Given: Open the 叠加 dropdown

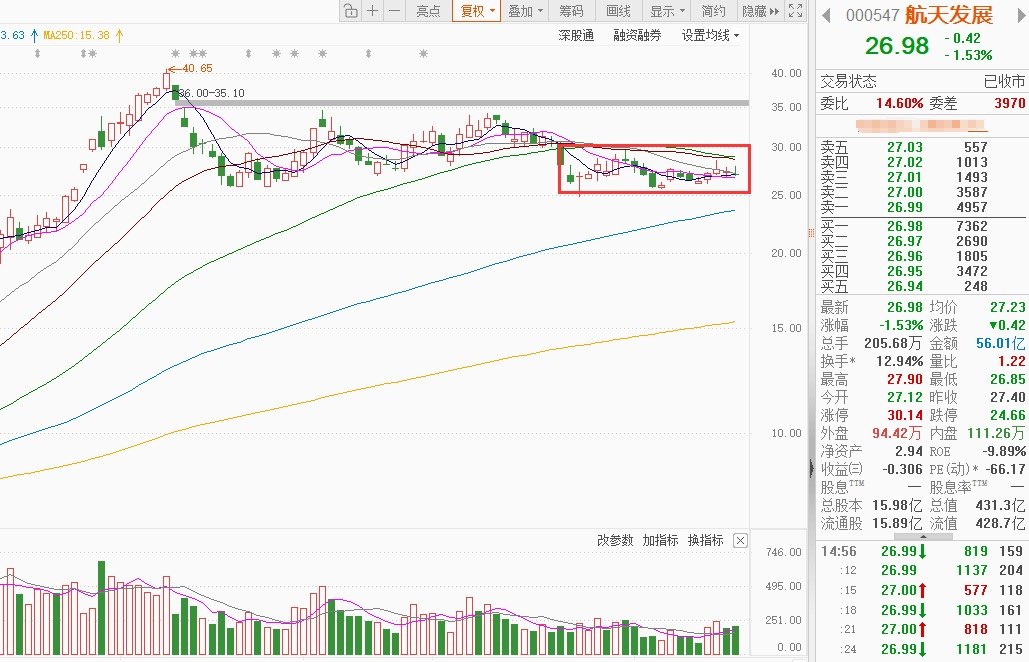Looking at the screenshot, I should click(525, 10).
